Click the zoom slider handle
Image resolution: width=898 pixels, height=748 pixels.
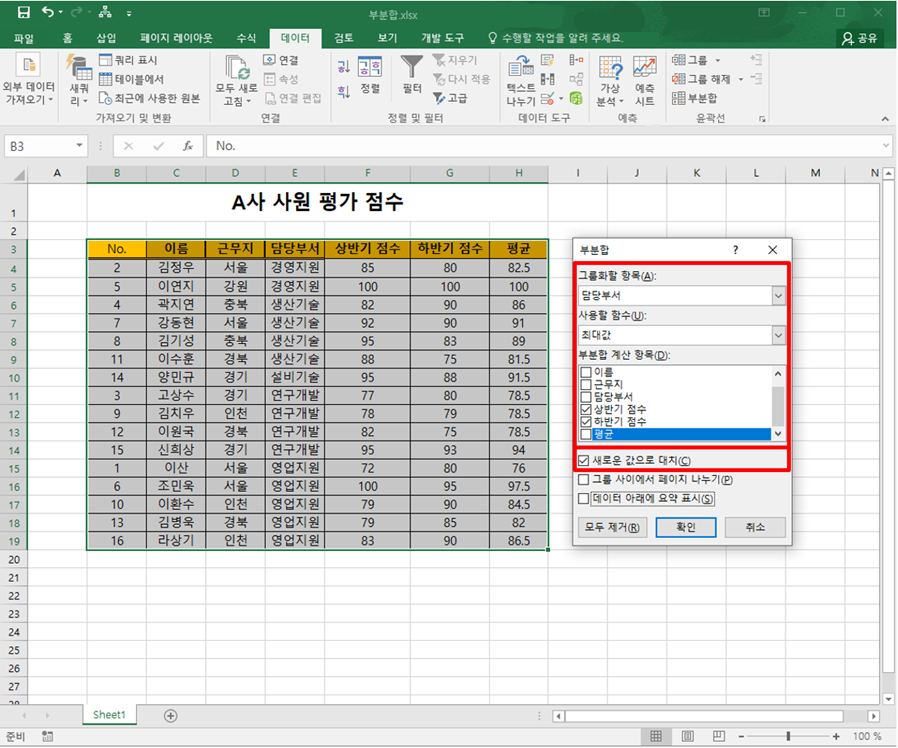789,736
